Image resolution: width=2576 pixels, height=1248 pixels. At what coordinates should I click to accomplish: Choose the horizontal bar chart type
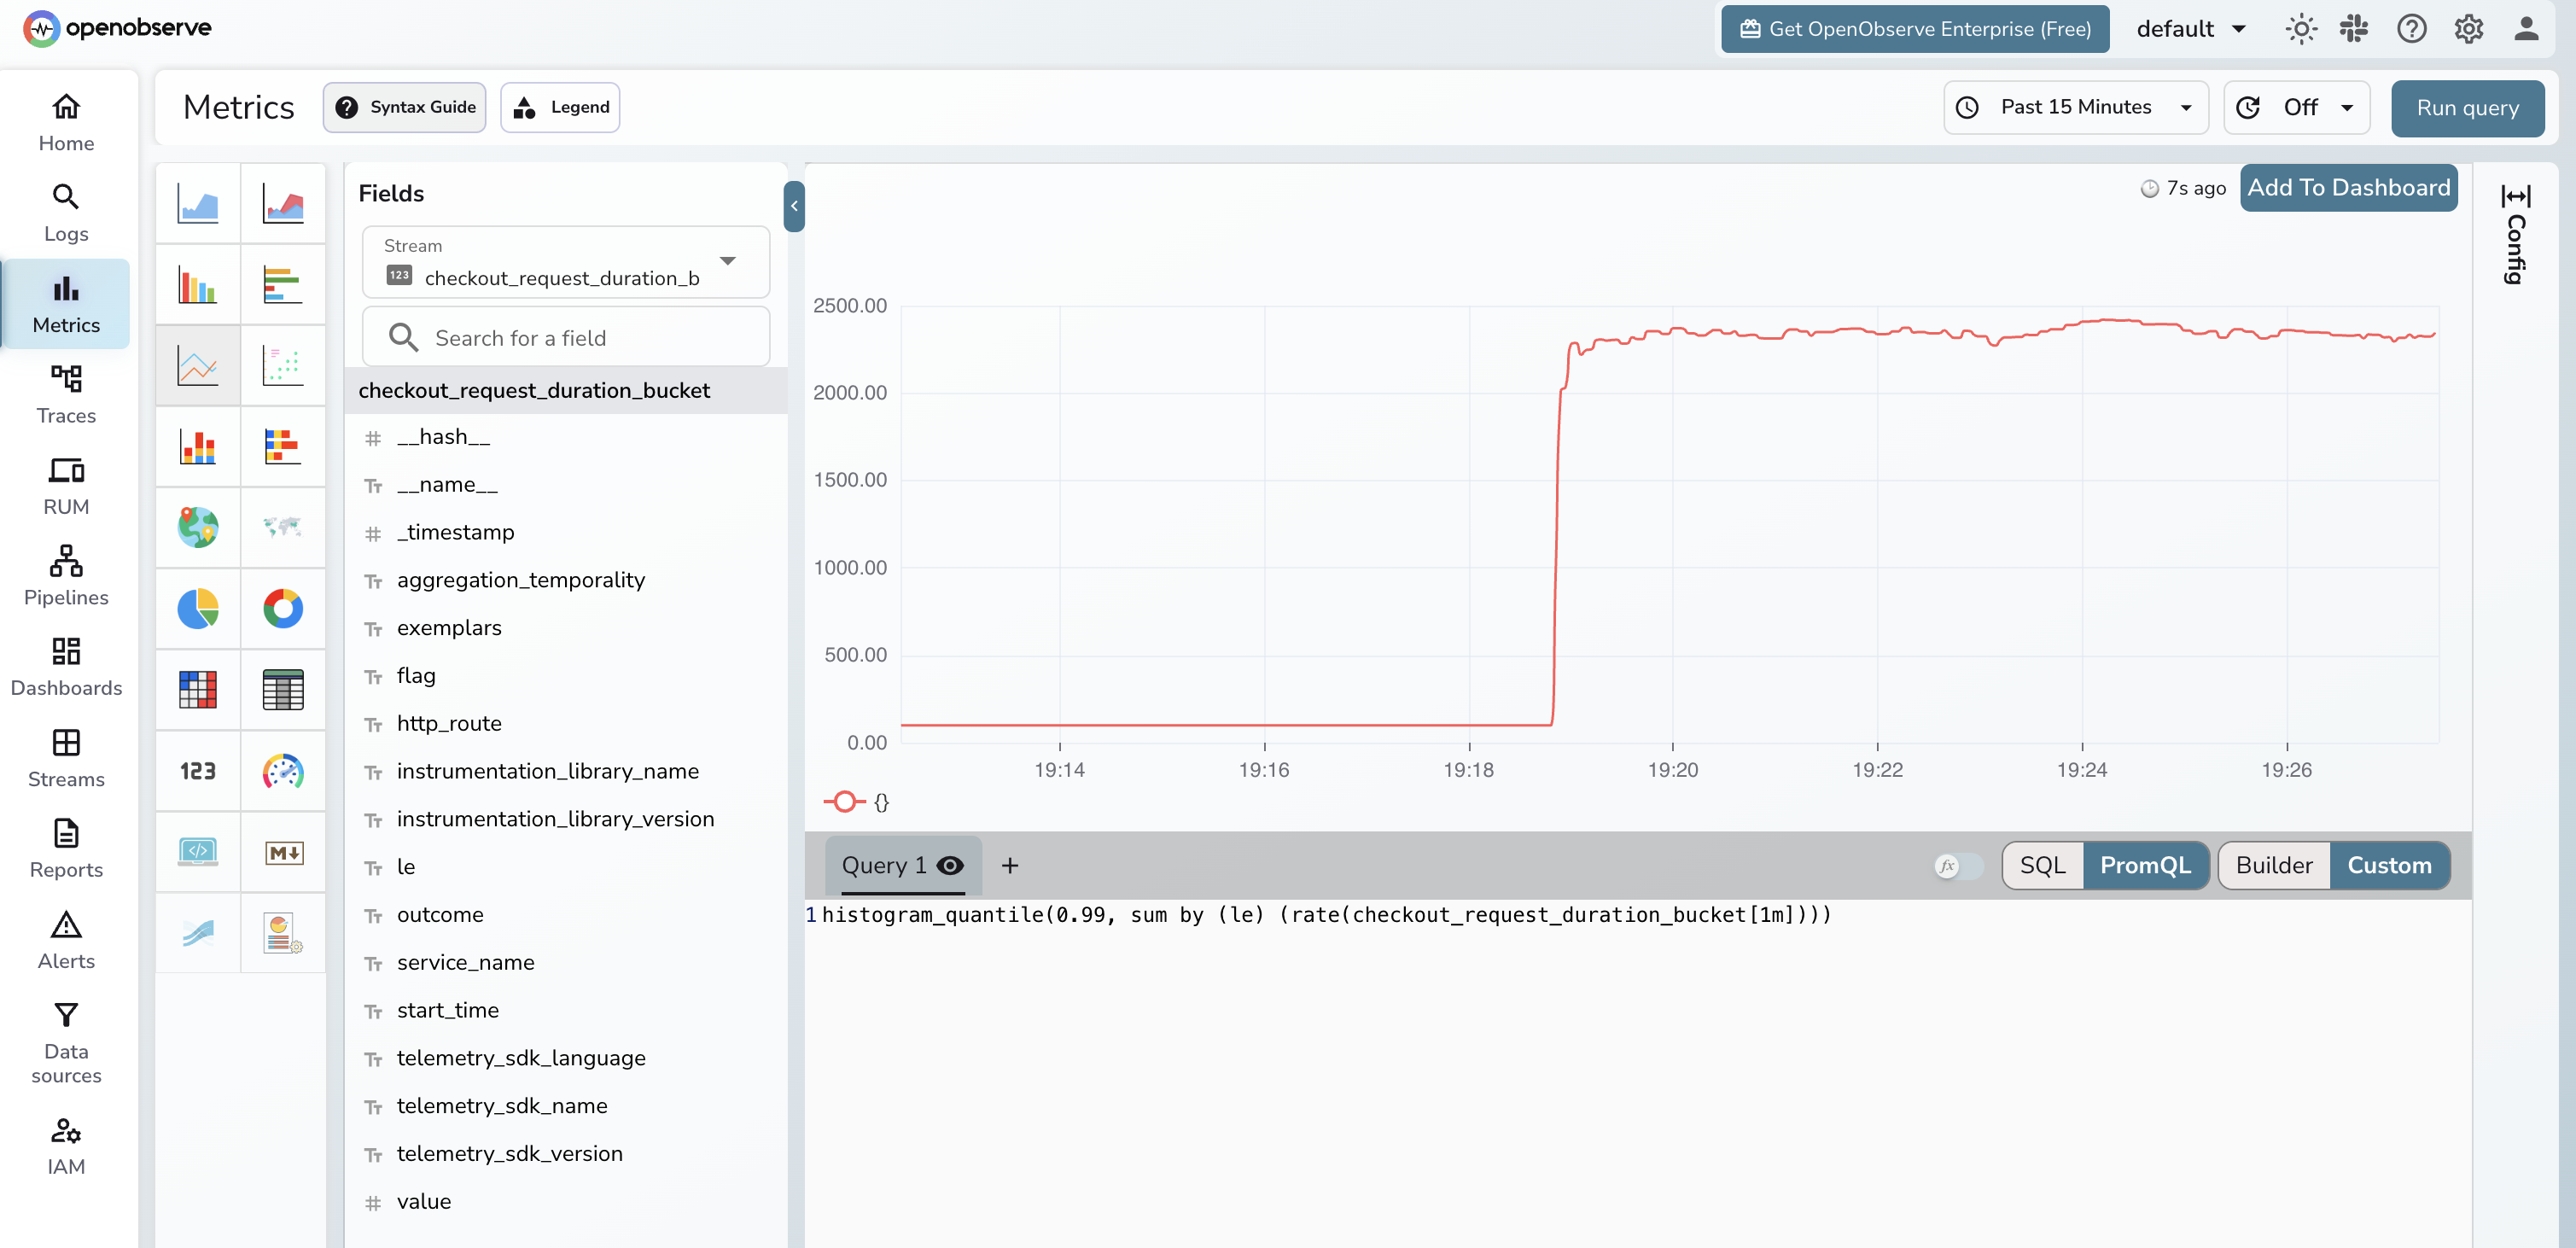point(283,285)
